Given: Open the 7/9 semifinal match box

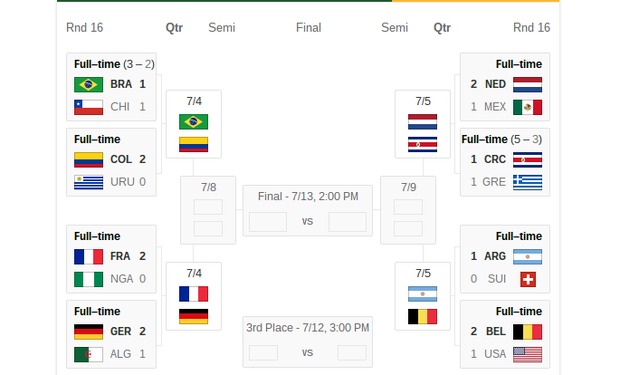Looking at the screenshot, I should pos(408,210).
